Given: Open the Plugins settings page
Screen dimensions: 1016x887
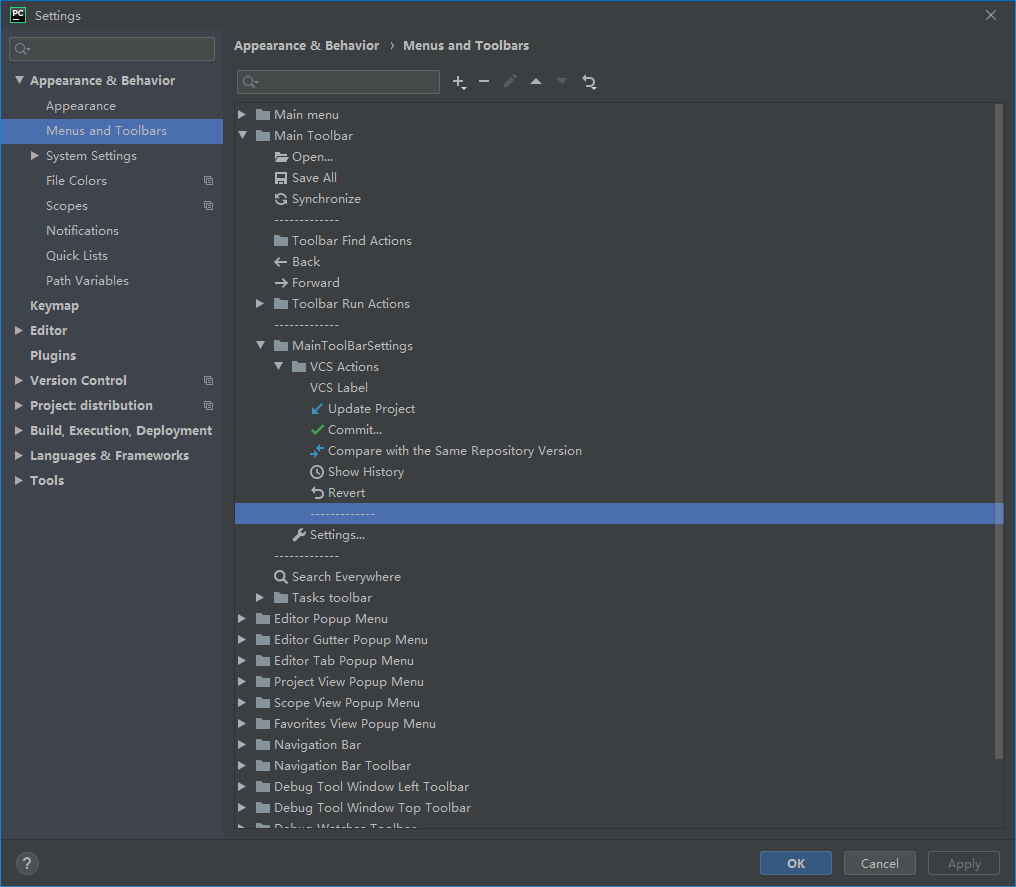Looking at the screenshot, I should click(x=52, y=356).
